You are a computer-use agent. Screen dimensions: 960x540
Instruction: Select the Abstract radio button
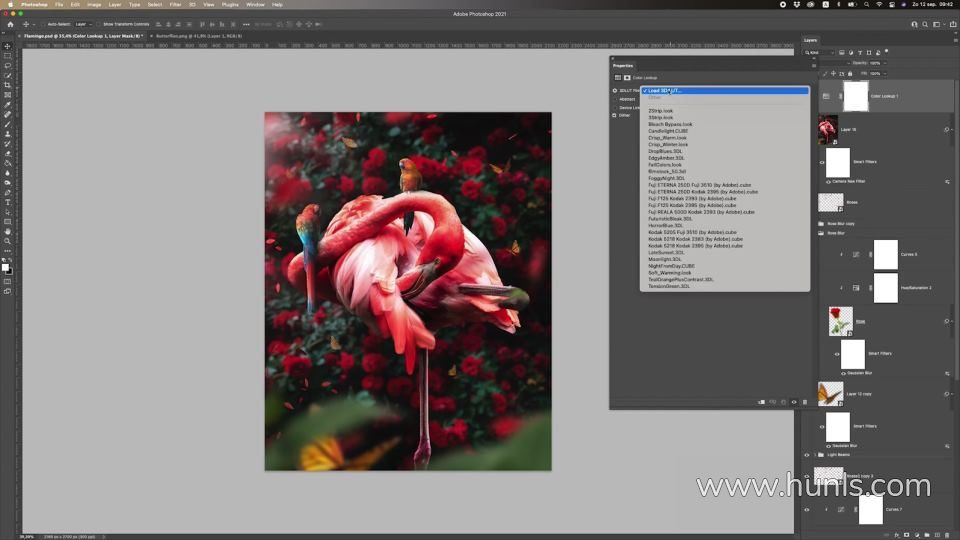616,99
